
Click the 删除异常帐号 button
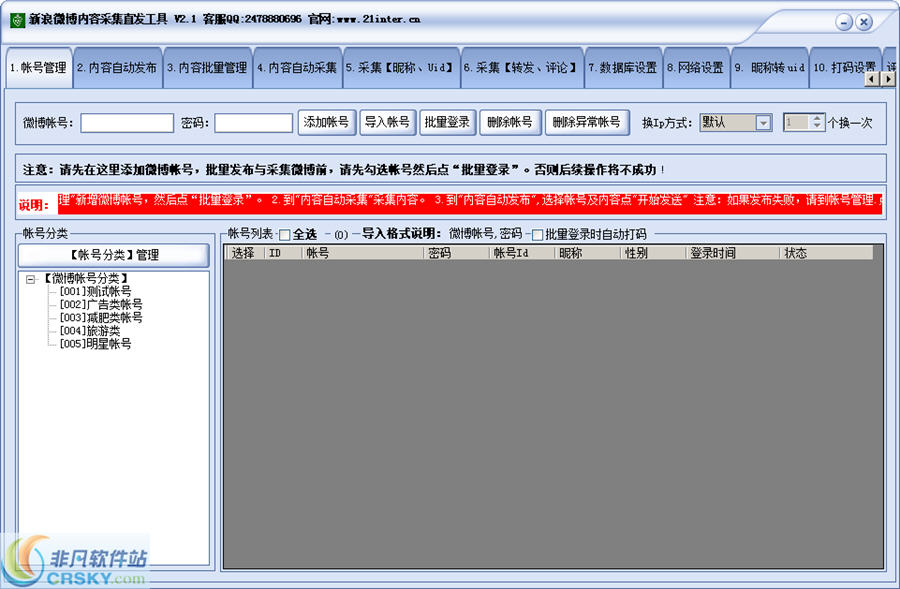[x=586, y=122]
